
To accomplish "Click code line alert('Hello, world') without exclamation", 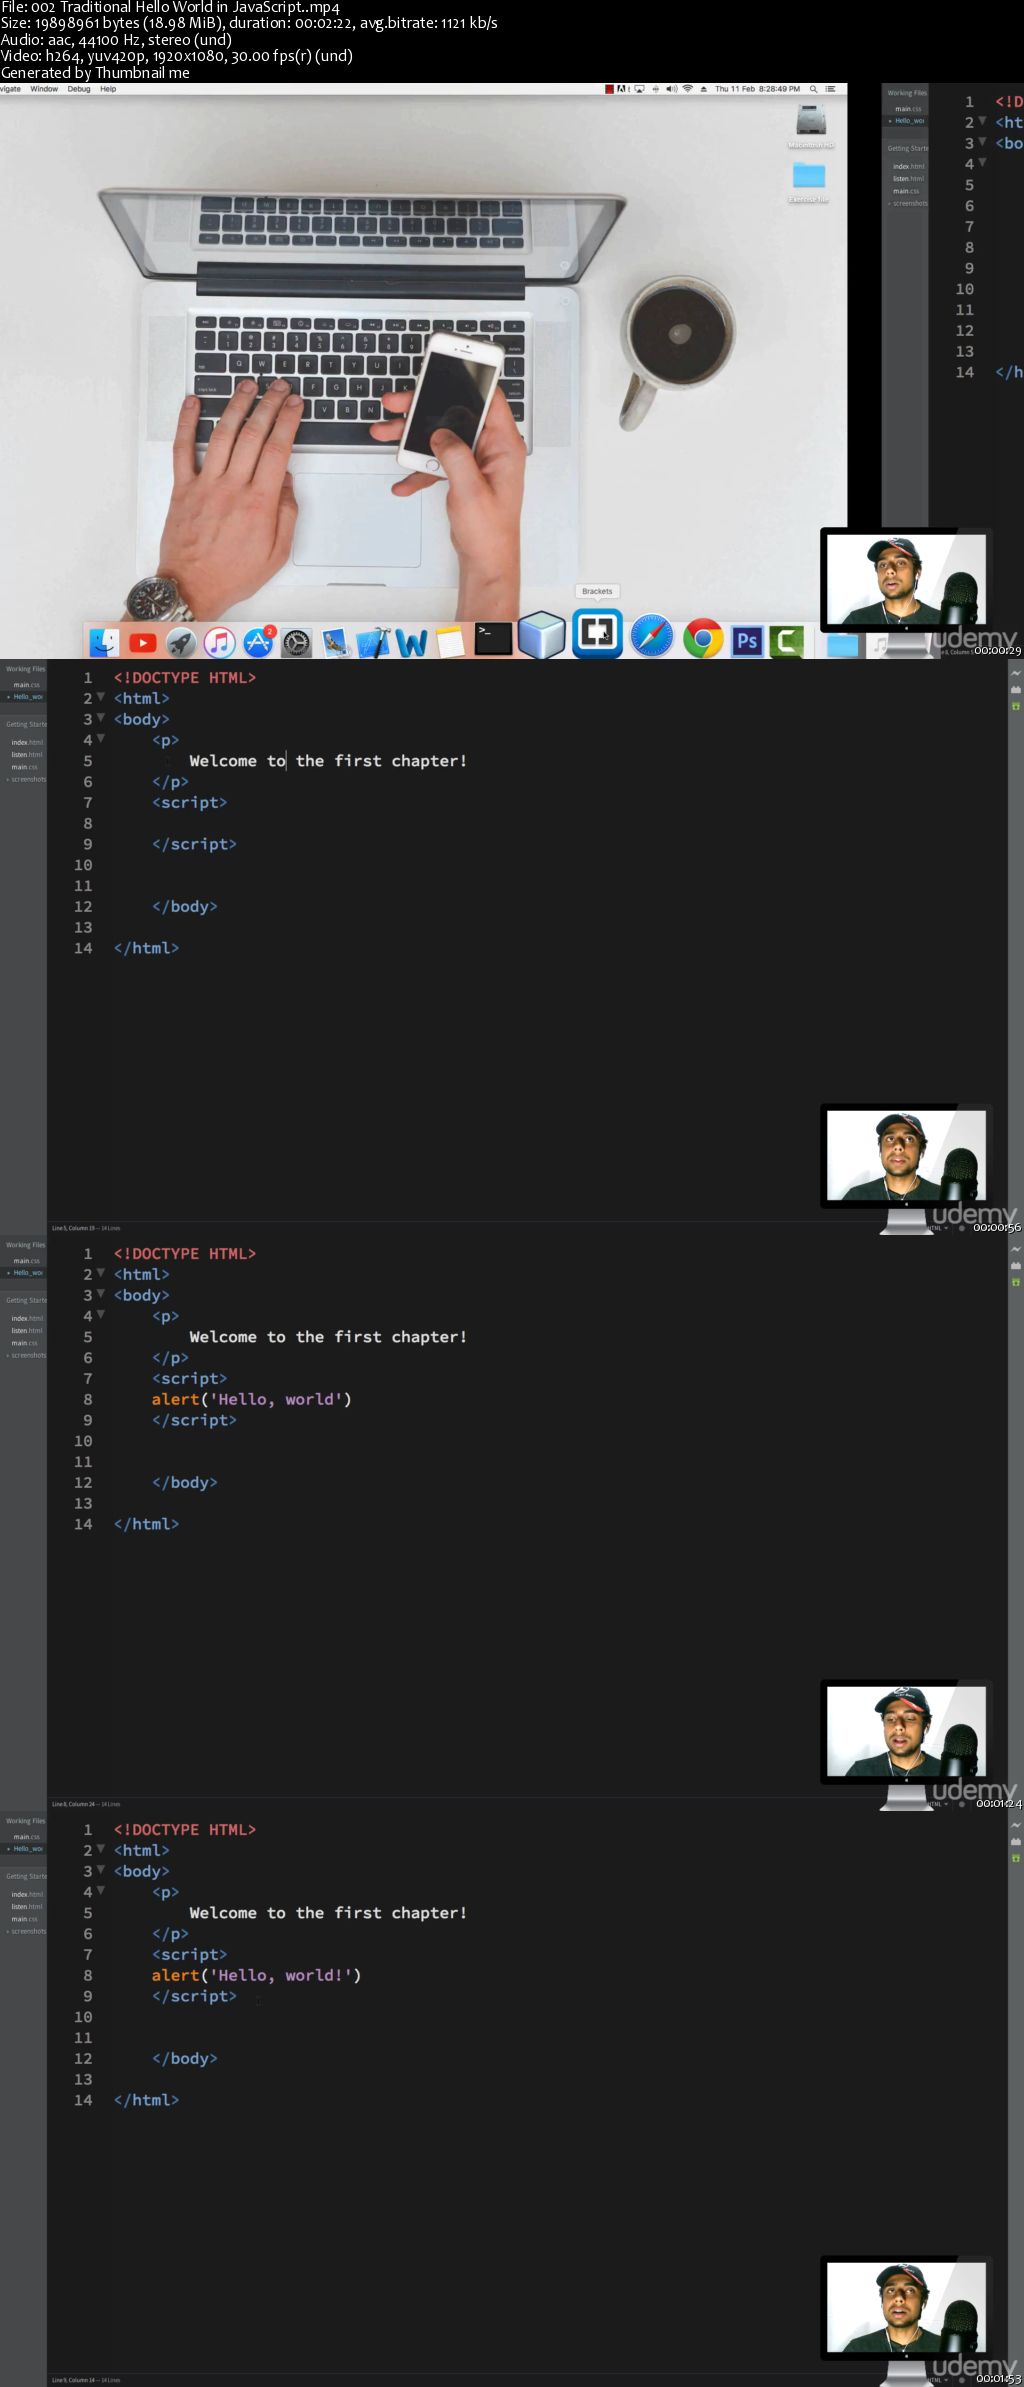I will tap(252, 1399).
